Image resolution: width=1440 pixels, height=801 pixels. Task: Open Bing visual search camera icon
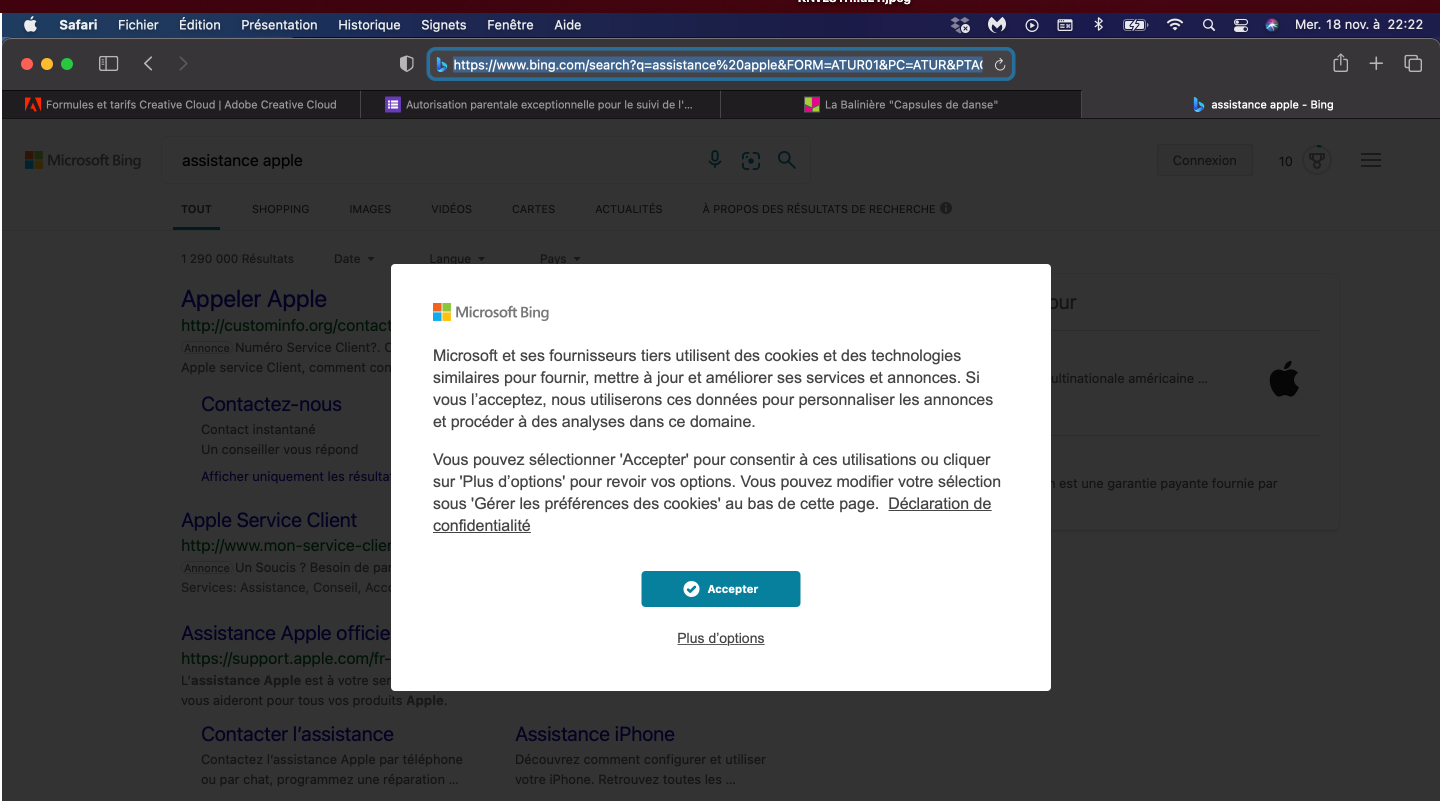coord(751,161)
